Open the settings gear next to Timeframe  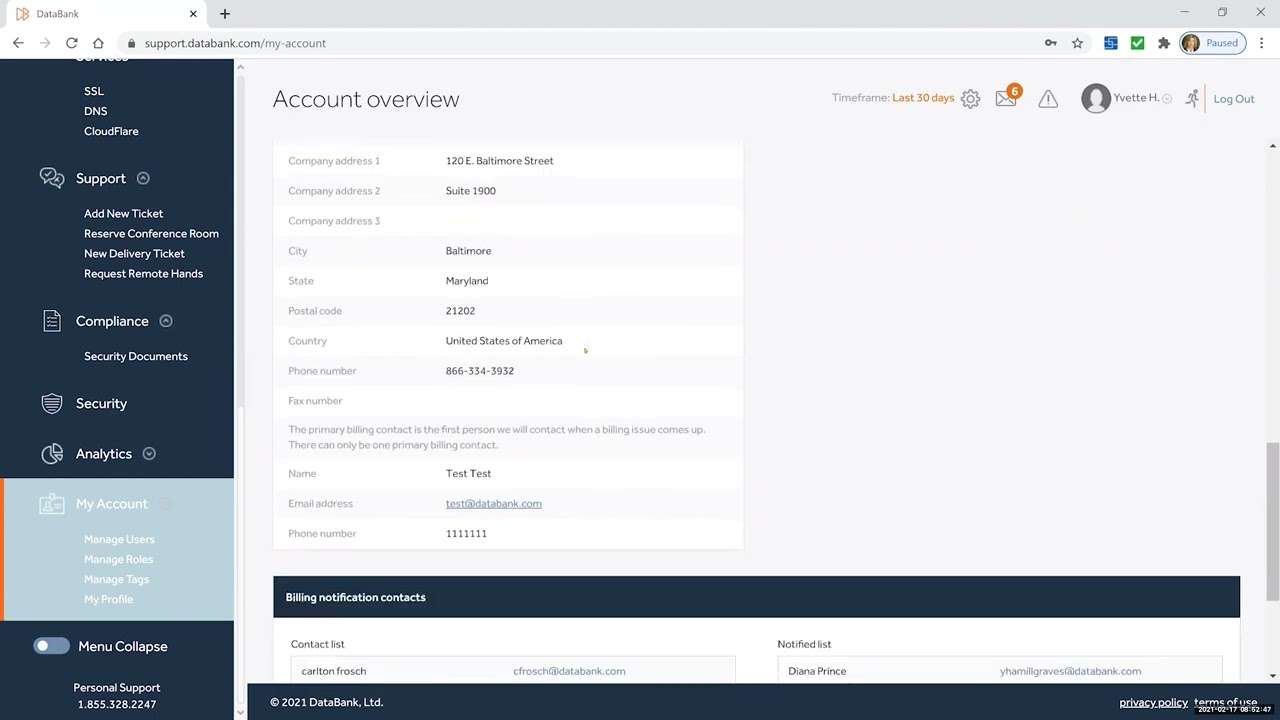970,98
